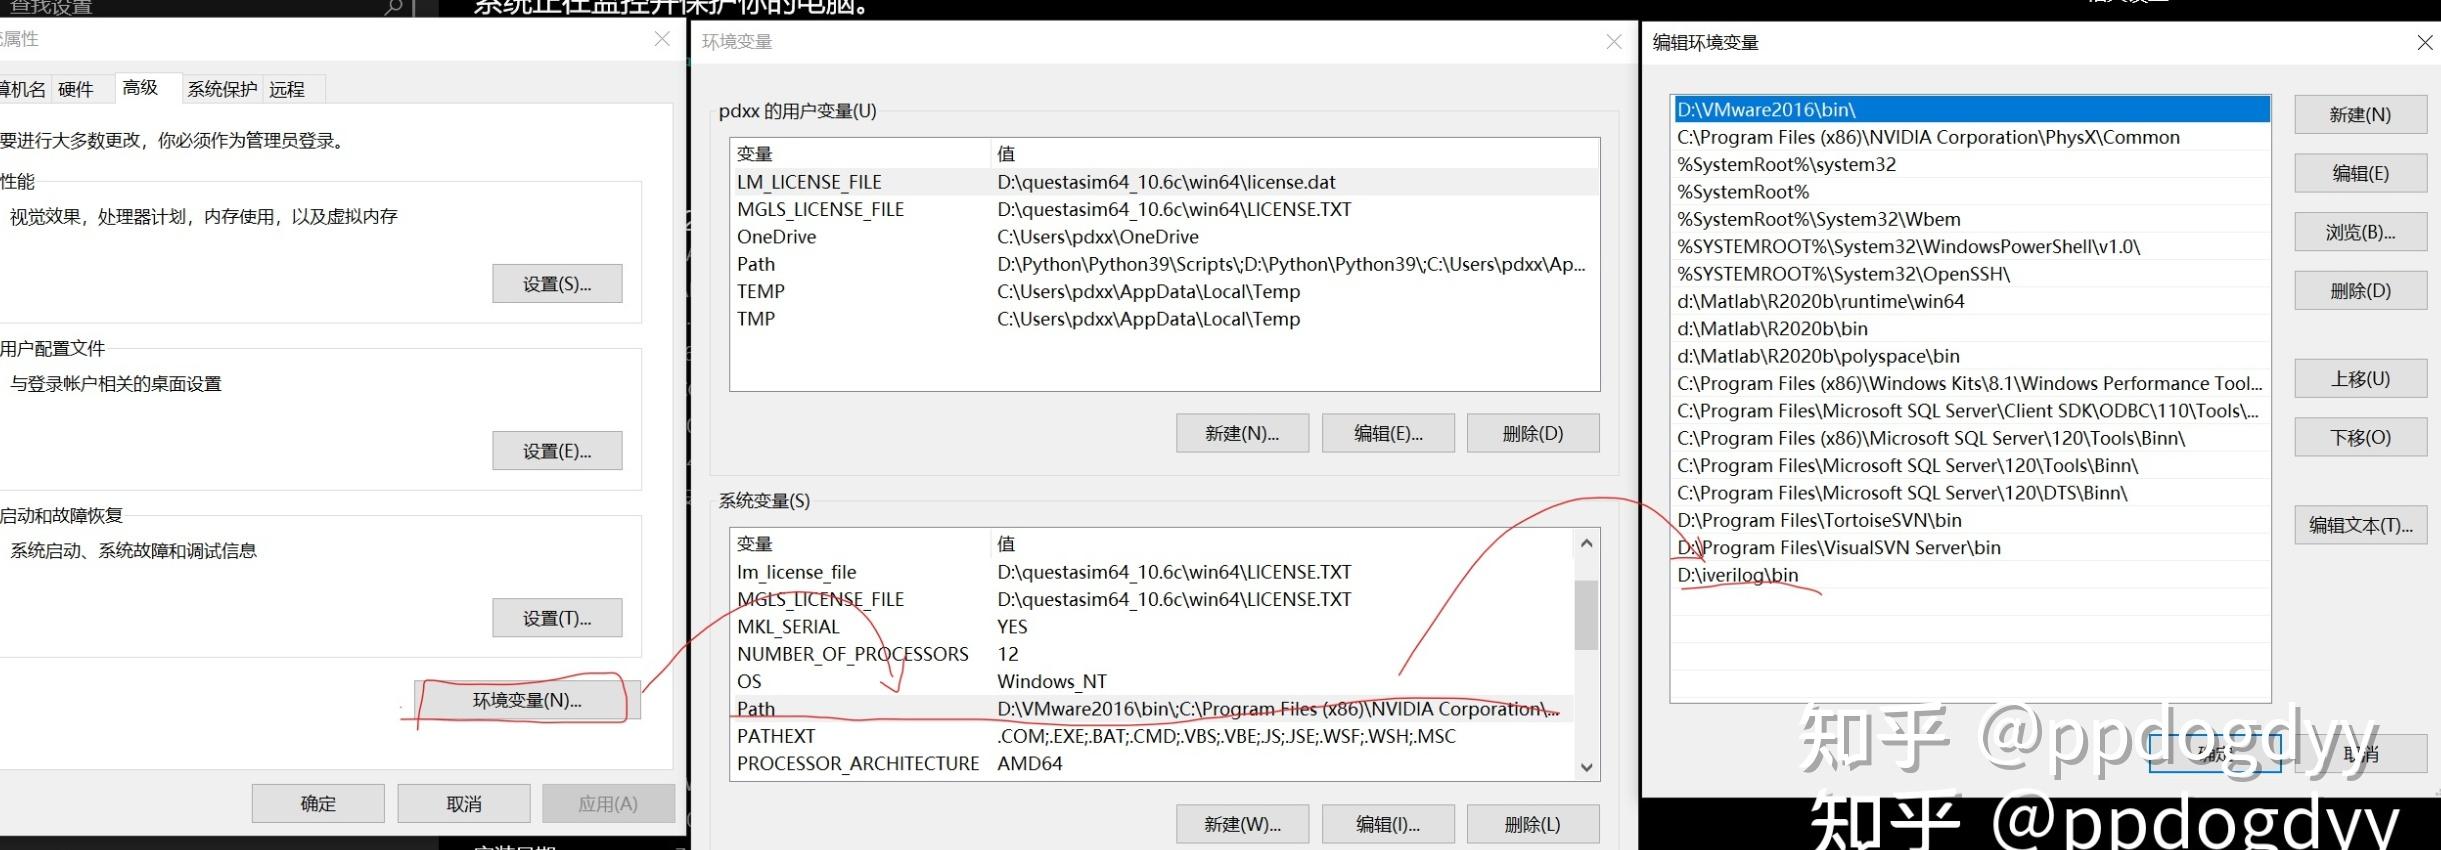The width and height of the screenshot is (2441, 850).
Task: Select d:\Matlab\R2020b\runtime\win64 entry
Action: click(x=1971, y=301)
